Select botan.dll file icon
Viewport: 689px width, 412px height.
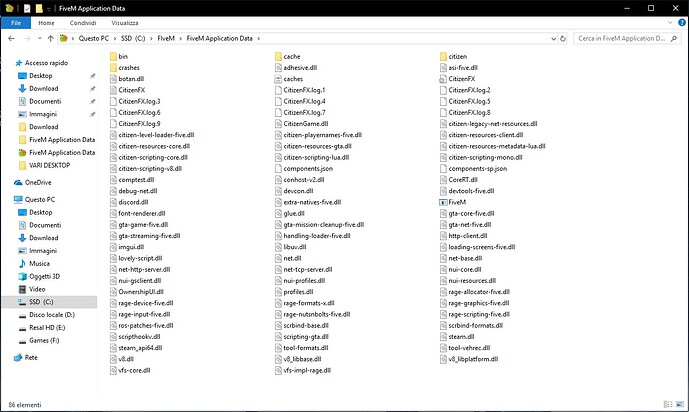[113, 79]
